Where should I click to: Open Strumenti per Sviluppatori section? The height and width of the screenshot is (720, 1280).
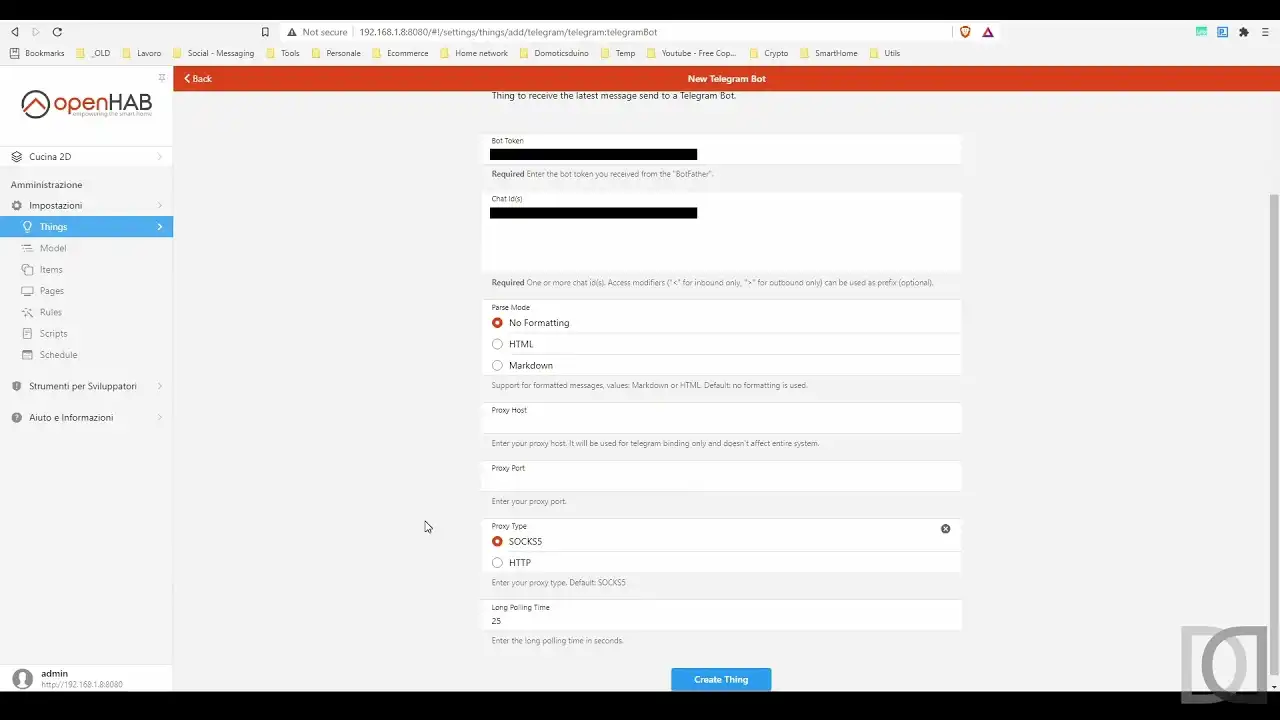click(x=86, y=386)
